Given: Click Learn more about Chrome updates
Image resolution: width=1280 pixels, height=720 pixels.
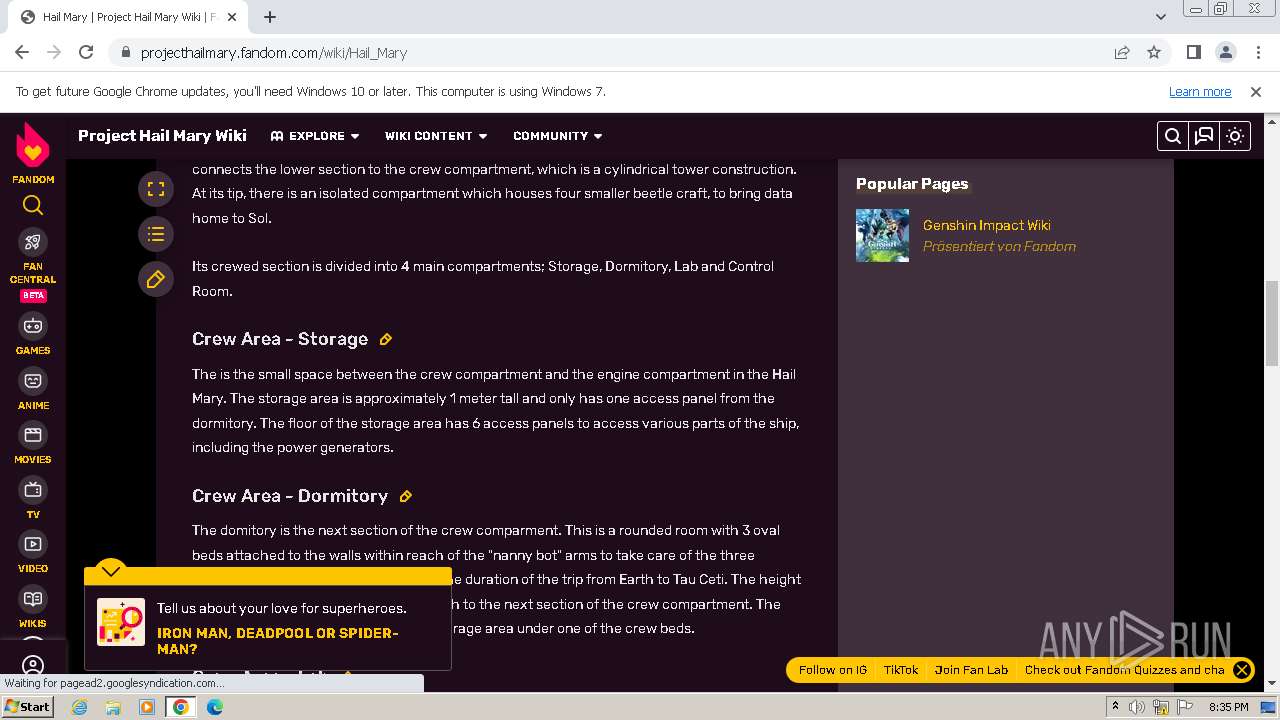Looking at the screenshot, I should 1200,91.
